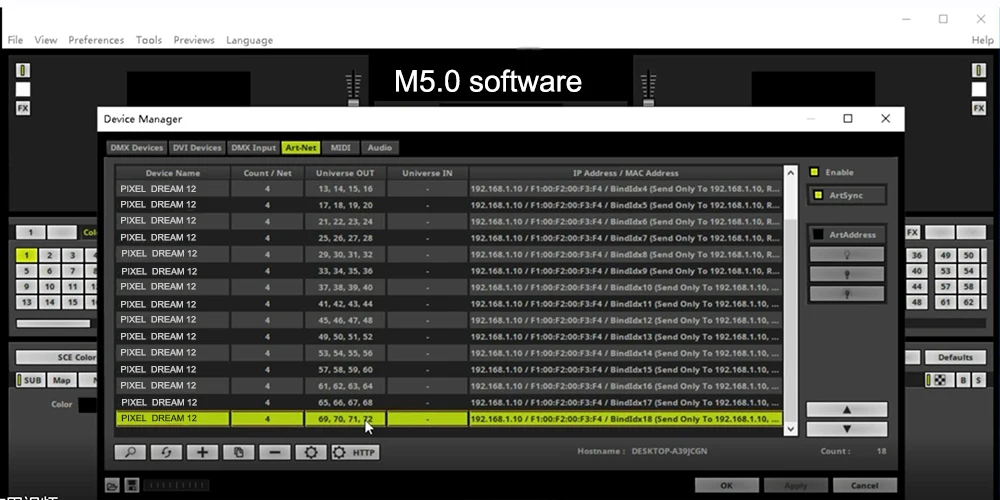
Task: Click the circular arrows refresh button
Action: 166,452
